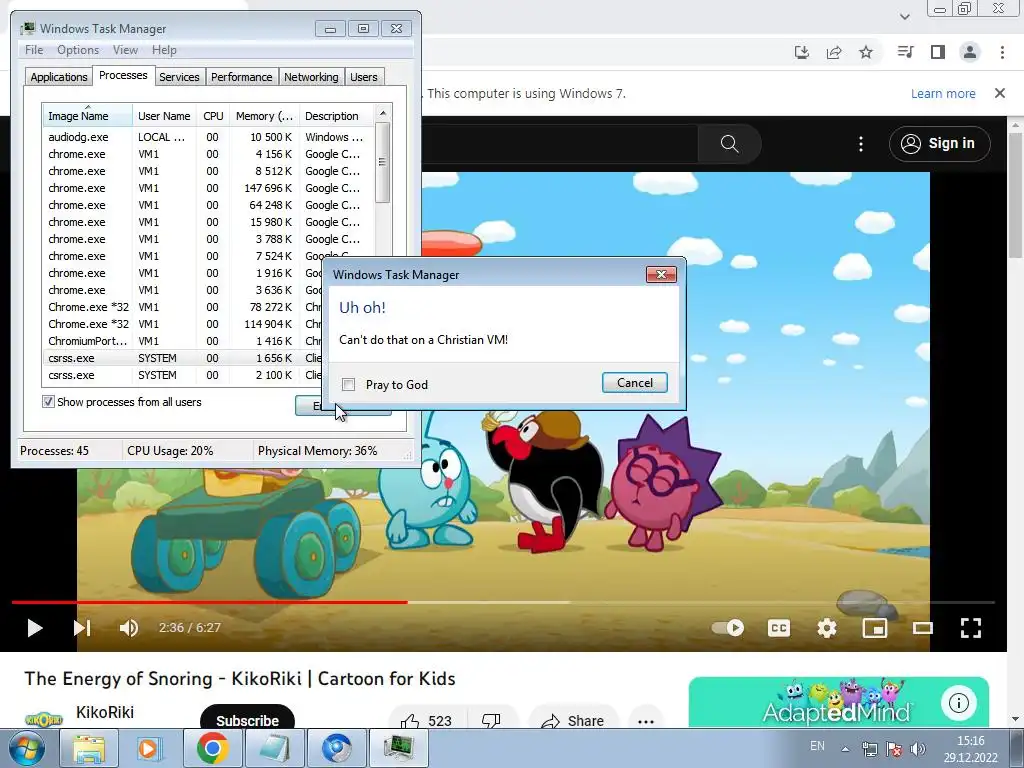
Task: Click Chrome install/download page icon
Action: pos(801,52)
